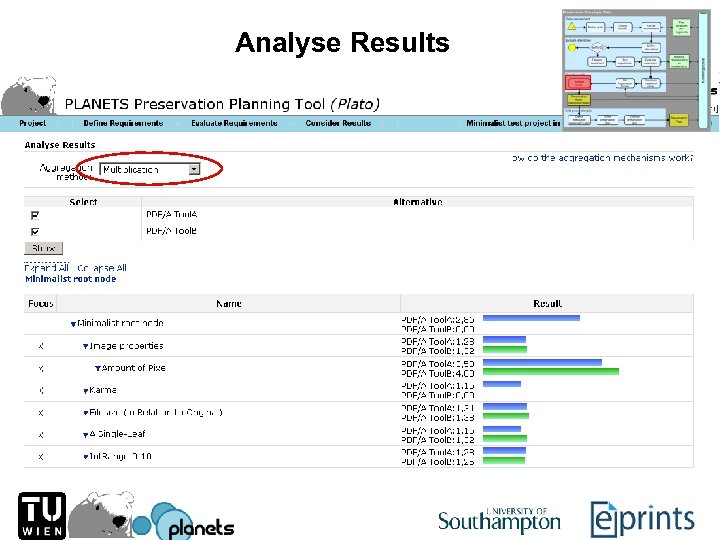Open the Project menu
Viewport: 720px width, 540px height.
33,123
